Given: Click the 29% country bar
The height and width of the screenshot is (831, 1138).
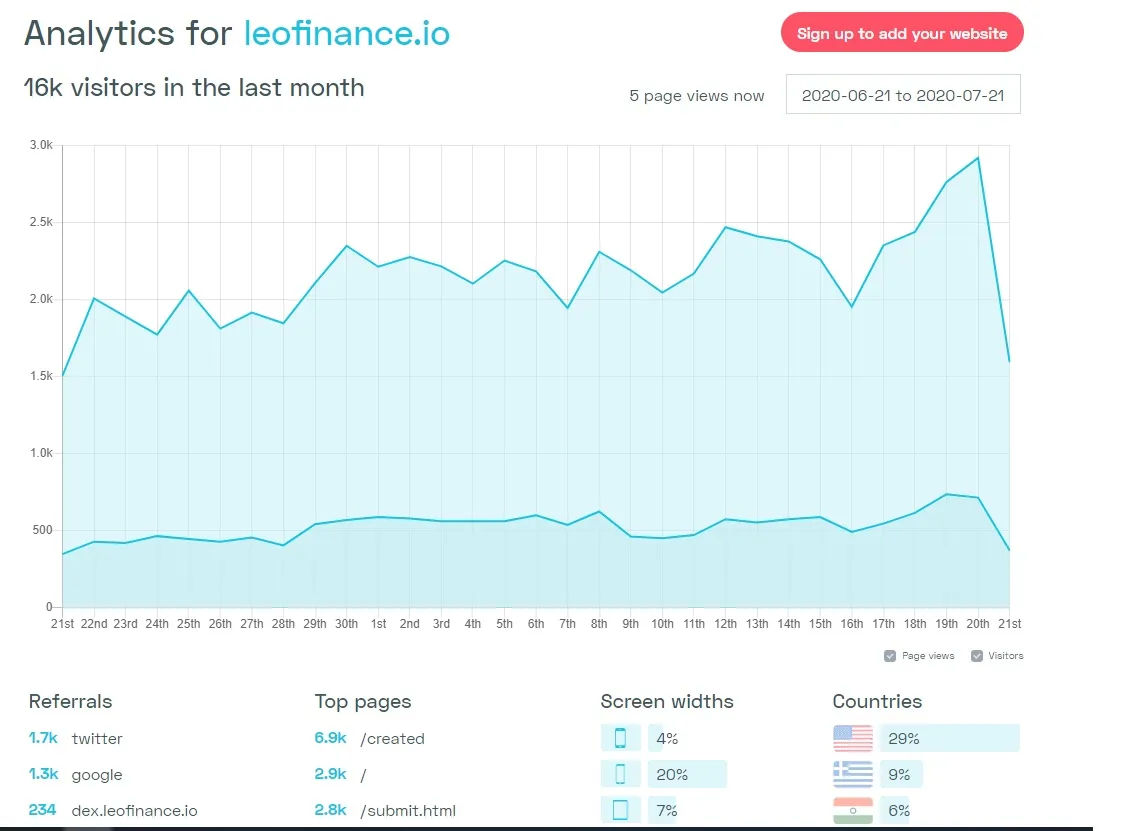Looking at the screenshot, I should (950, 738).
